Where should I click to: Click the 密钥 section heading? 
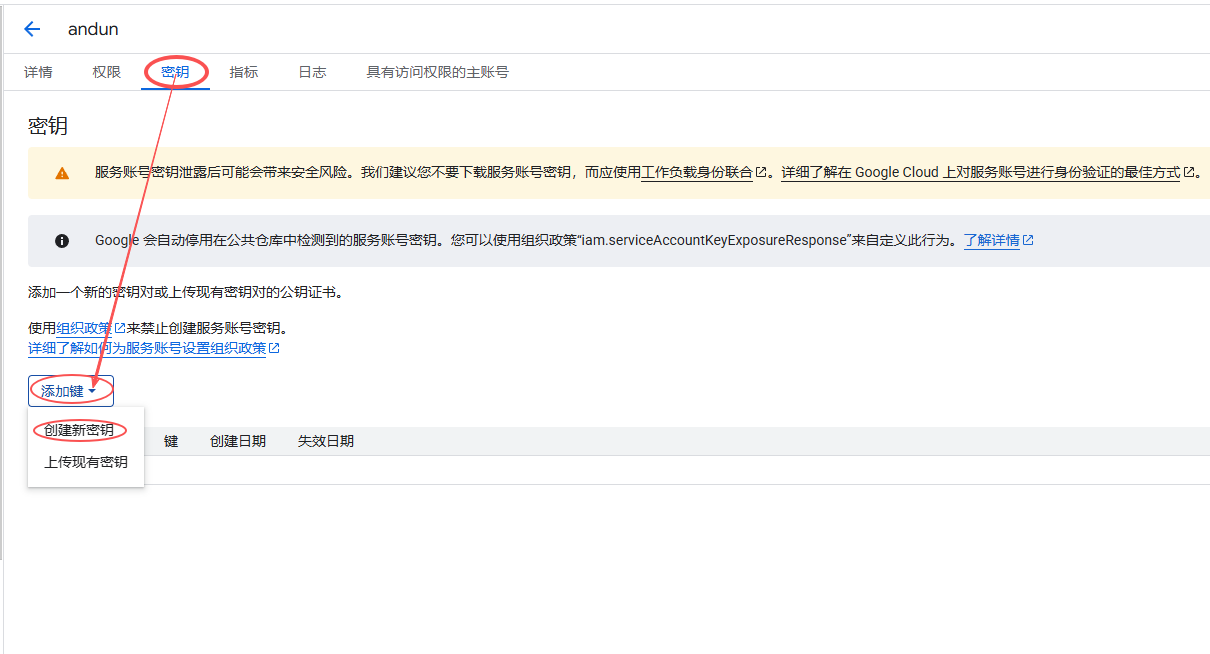coord(48,126)
